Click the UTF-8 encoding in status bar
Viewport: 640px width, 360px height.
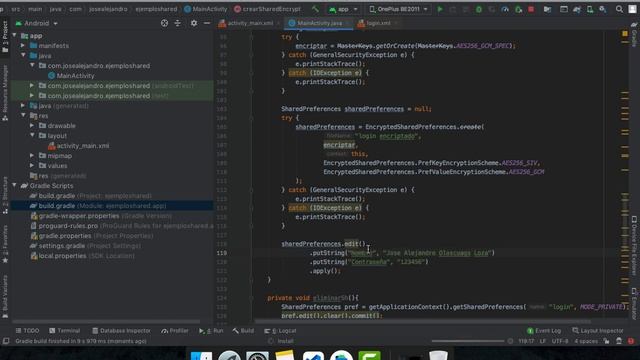click(x=560, y=341)
